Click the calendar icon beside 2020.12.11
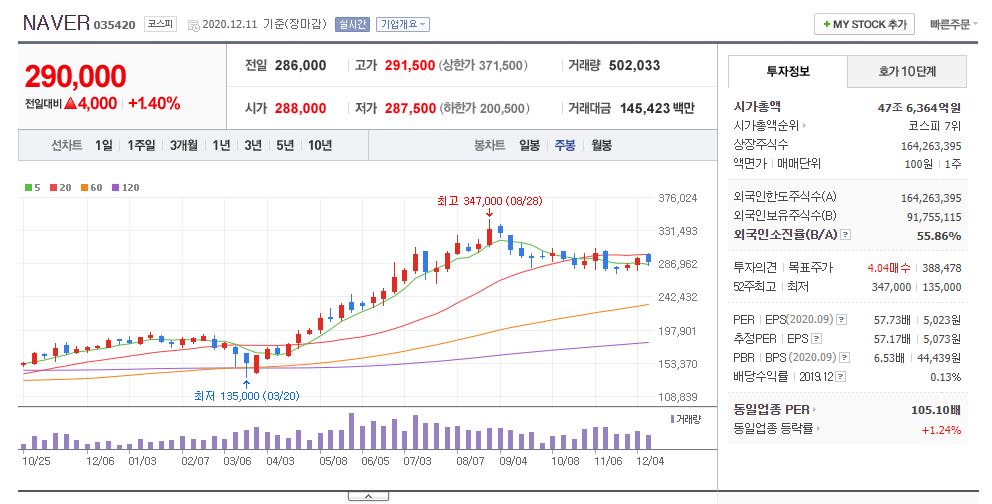The width and height of the screenshot is (992, 504). click(193, 26)
